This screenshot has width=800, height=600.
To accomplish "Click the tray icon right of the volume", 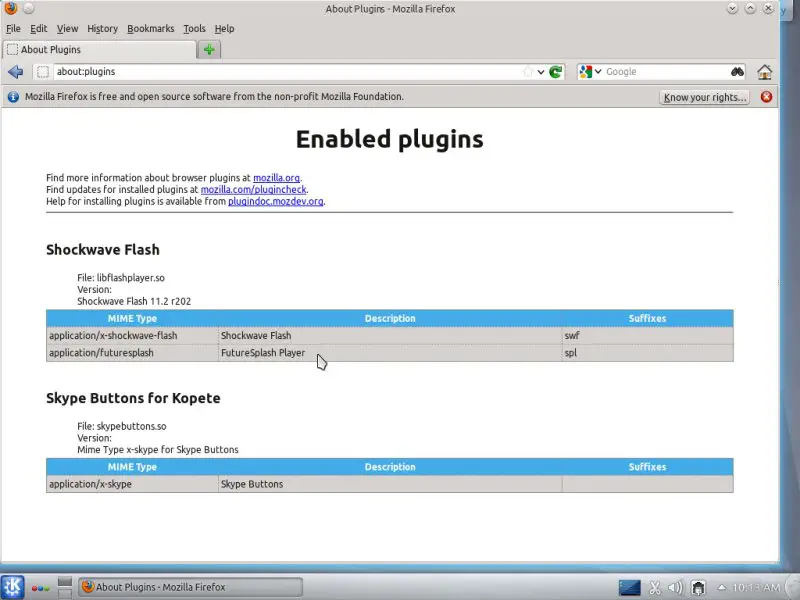I will pyautogui.click(x=698, y=588).
